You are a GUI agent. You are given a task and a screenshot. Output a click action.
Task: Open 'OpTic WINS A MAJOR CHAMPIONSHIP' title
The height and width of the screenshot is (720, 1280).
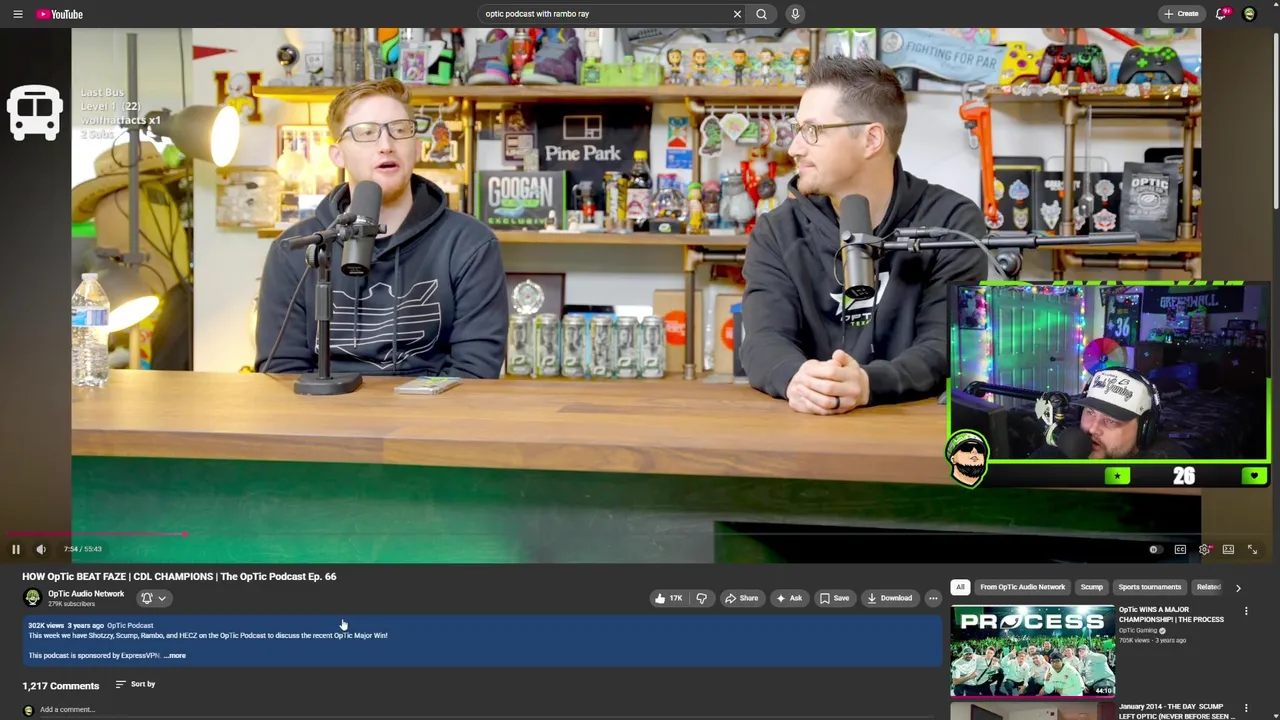point(1171,614)
